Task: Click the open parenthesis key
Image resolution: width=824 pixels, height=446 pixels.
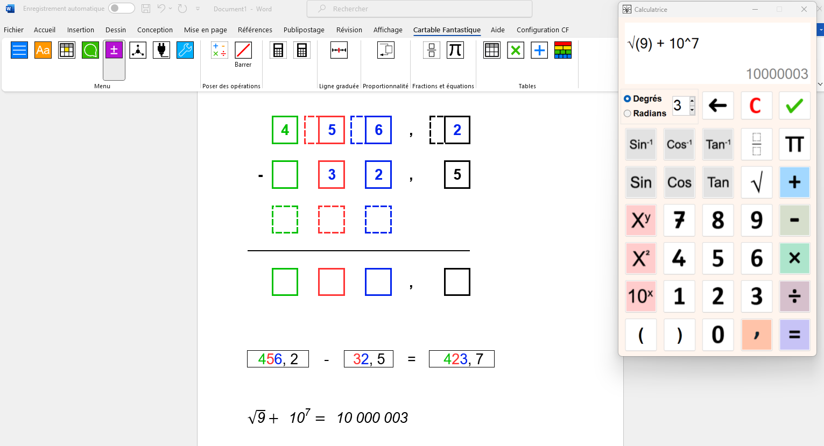Action: tap(641, 335)
